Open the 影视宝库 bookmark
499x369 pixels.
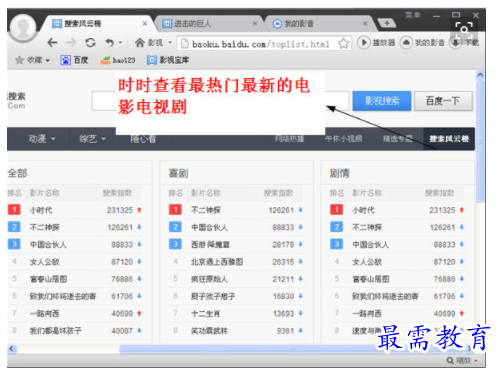[x=168, y=60]
